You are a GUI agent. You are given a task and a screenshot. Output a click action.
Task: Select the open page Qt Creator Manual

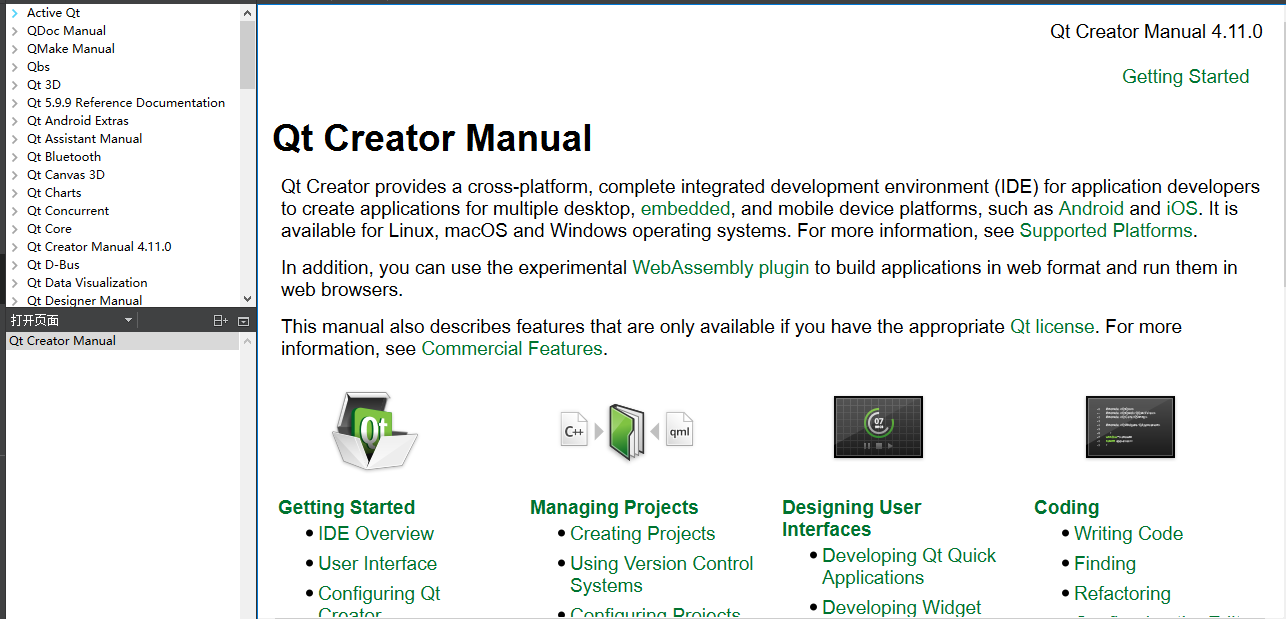click(x=123, y=341)
